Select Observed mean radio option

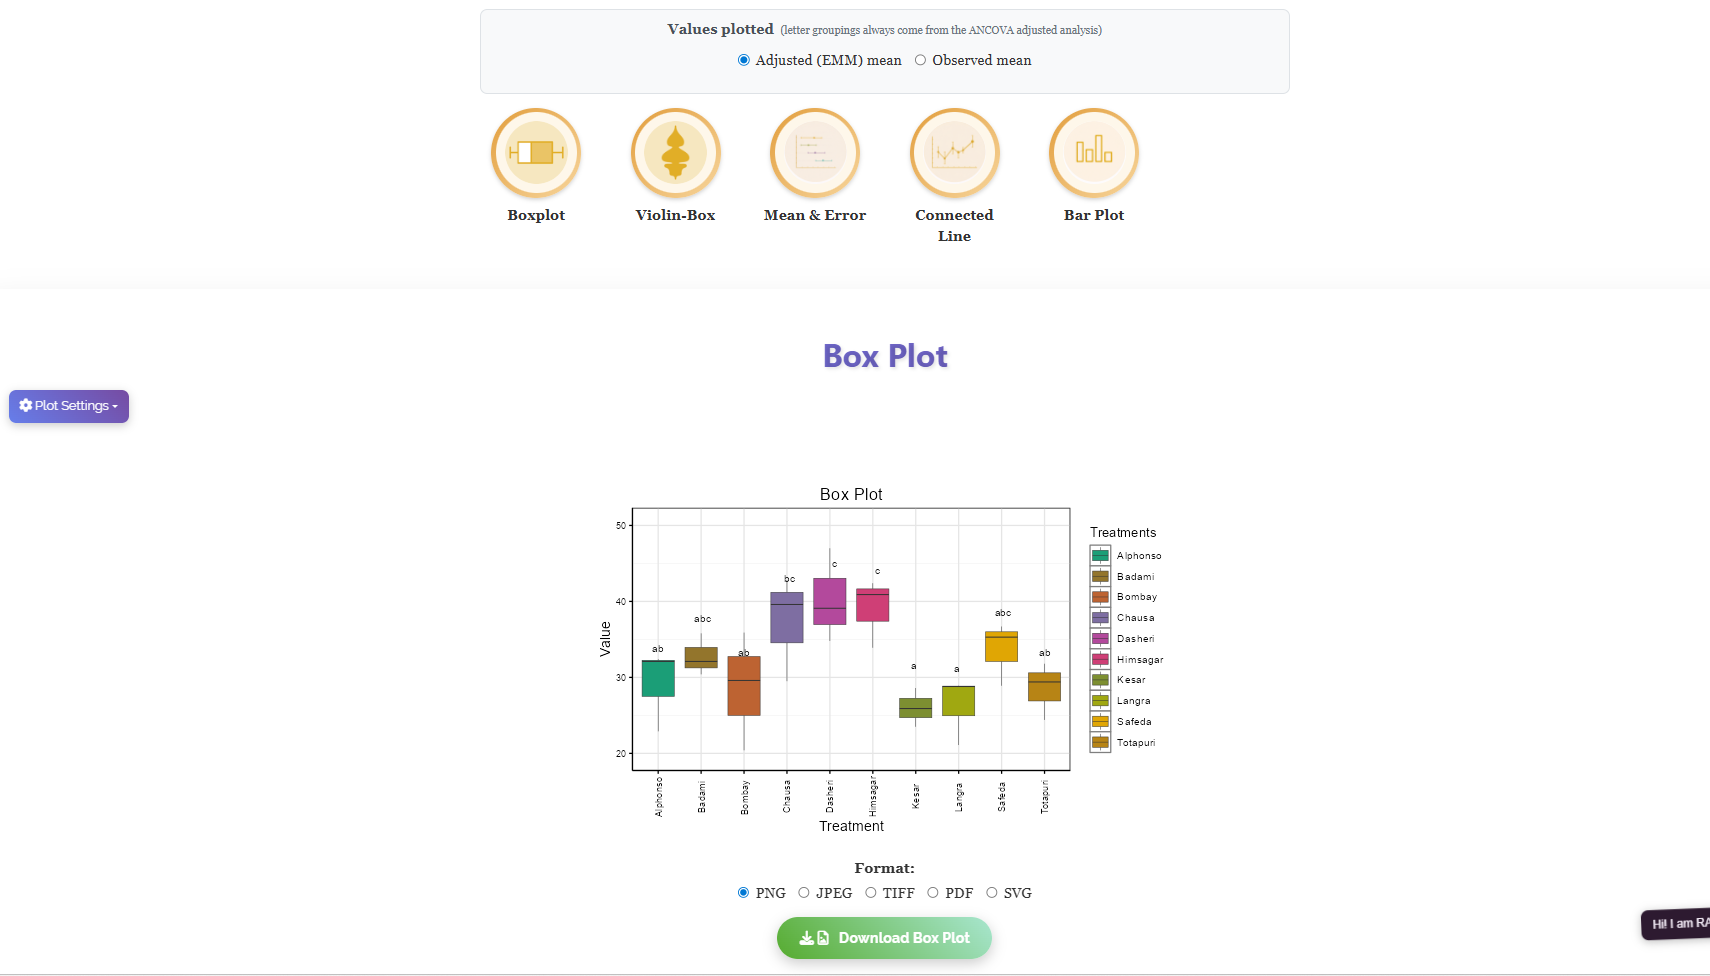click(x=920, y=60)
